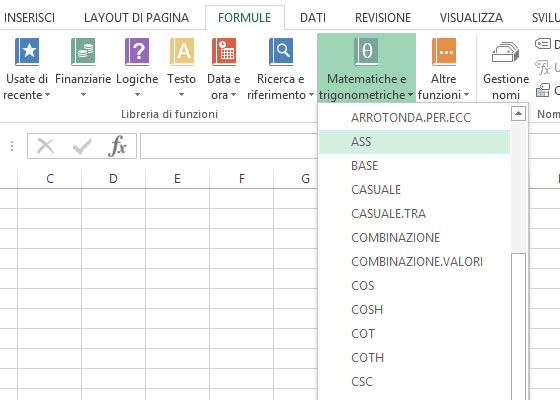Click inside the formula bar input
This screenshot has width=560, height=400.
coord(229,146)
